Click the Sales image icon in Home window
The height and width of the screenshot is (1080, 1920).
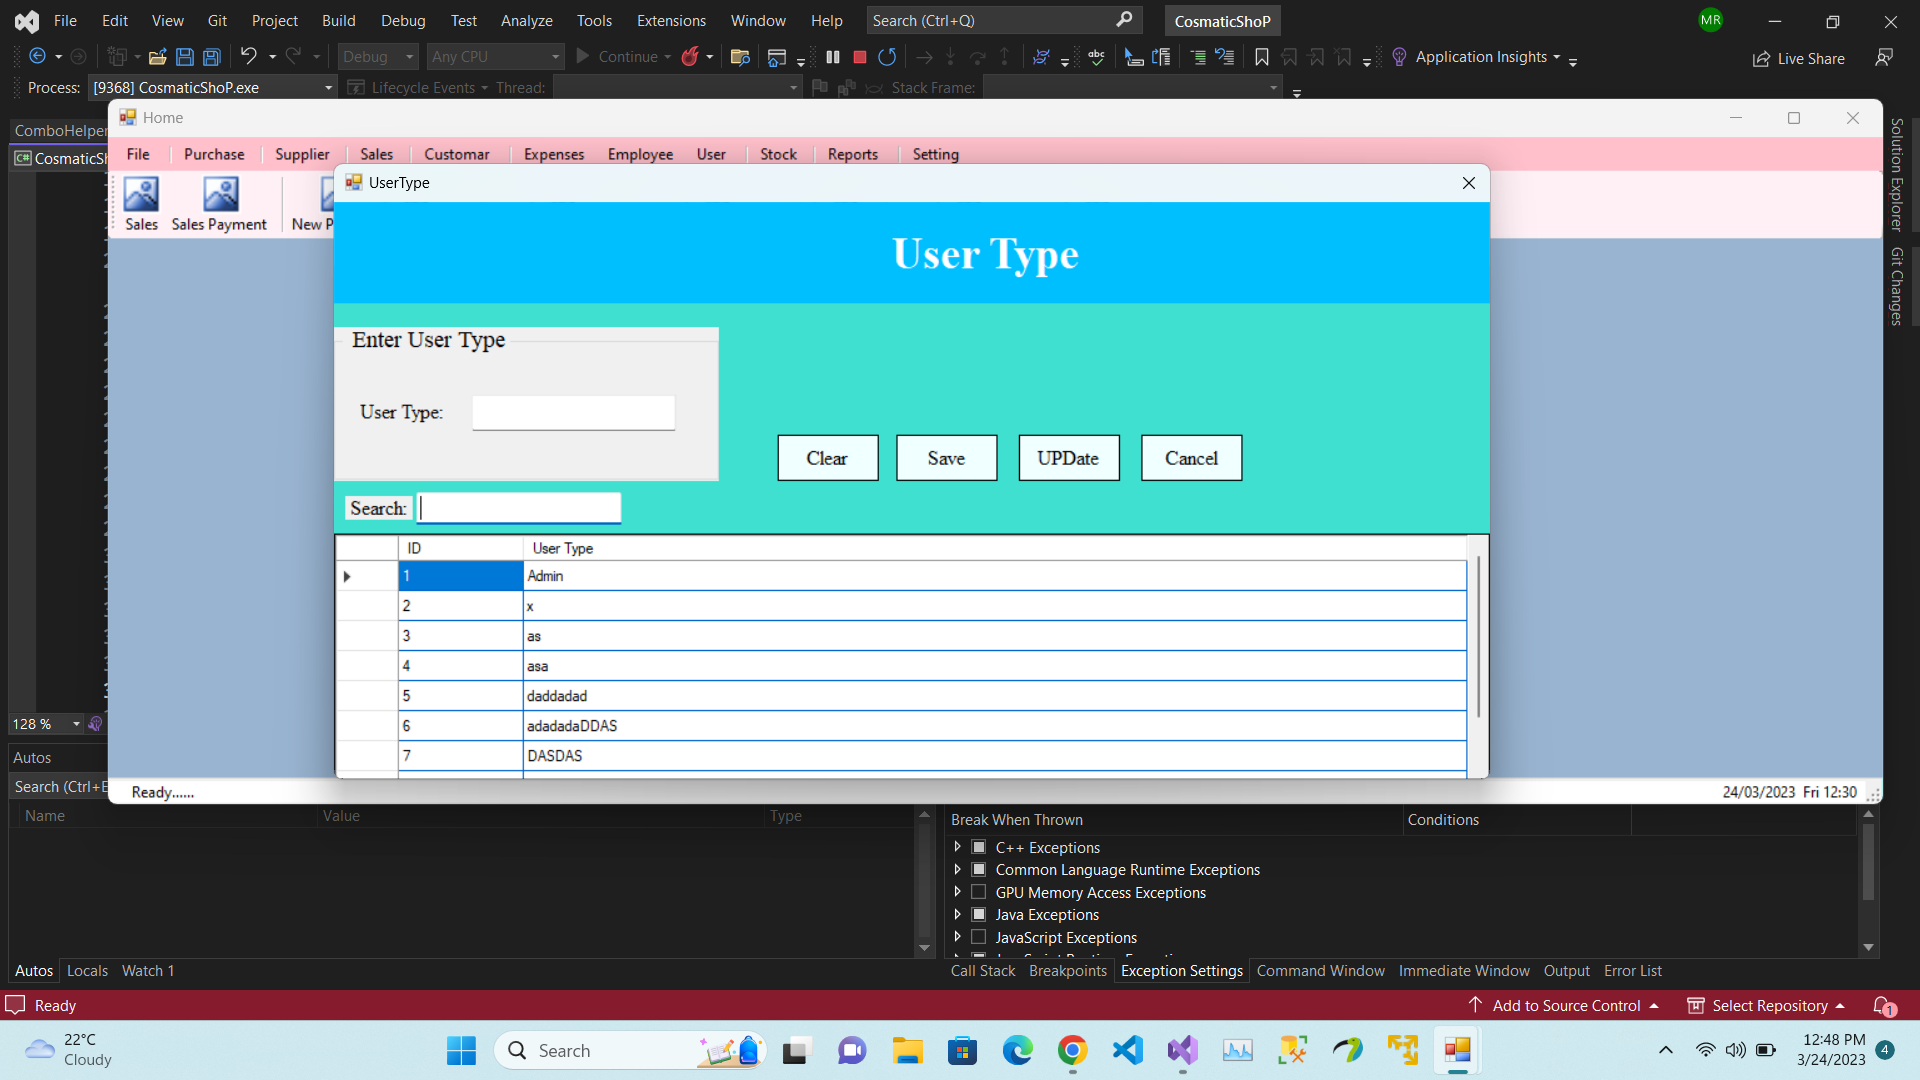pos(141,194)
